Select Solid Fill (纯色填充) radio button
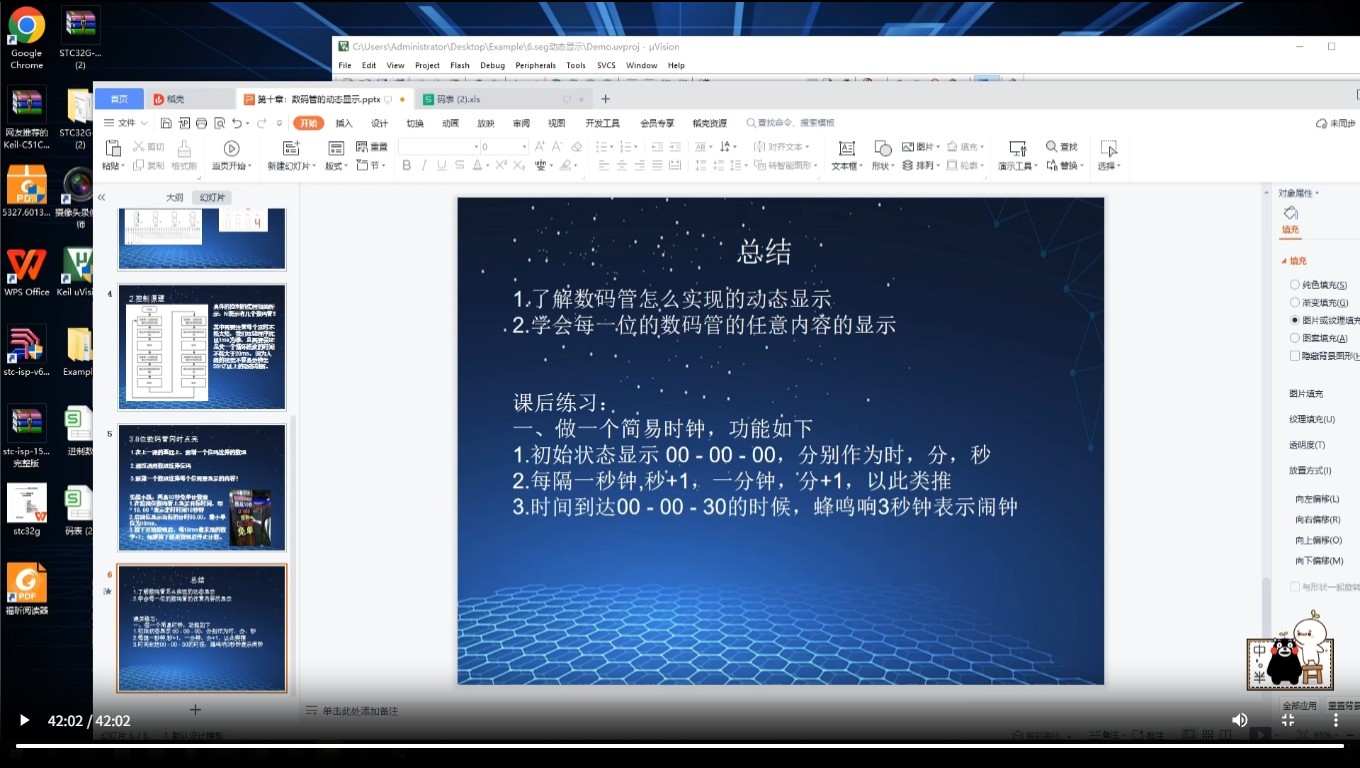The image size is (1360, 768). (1296, 285)
